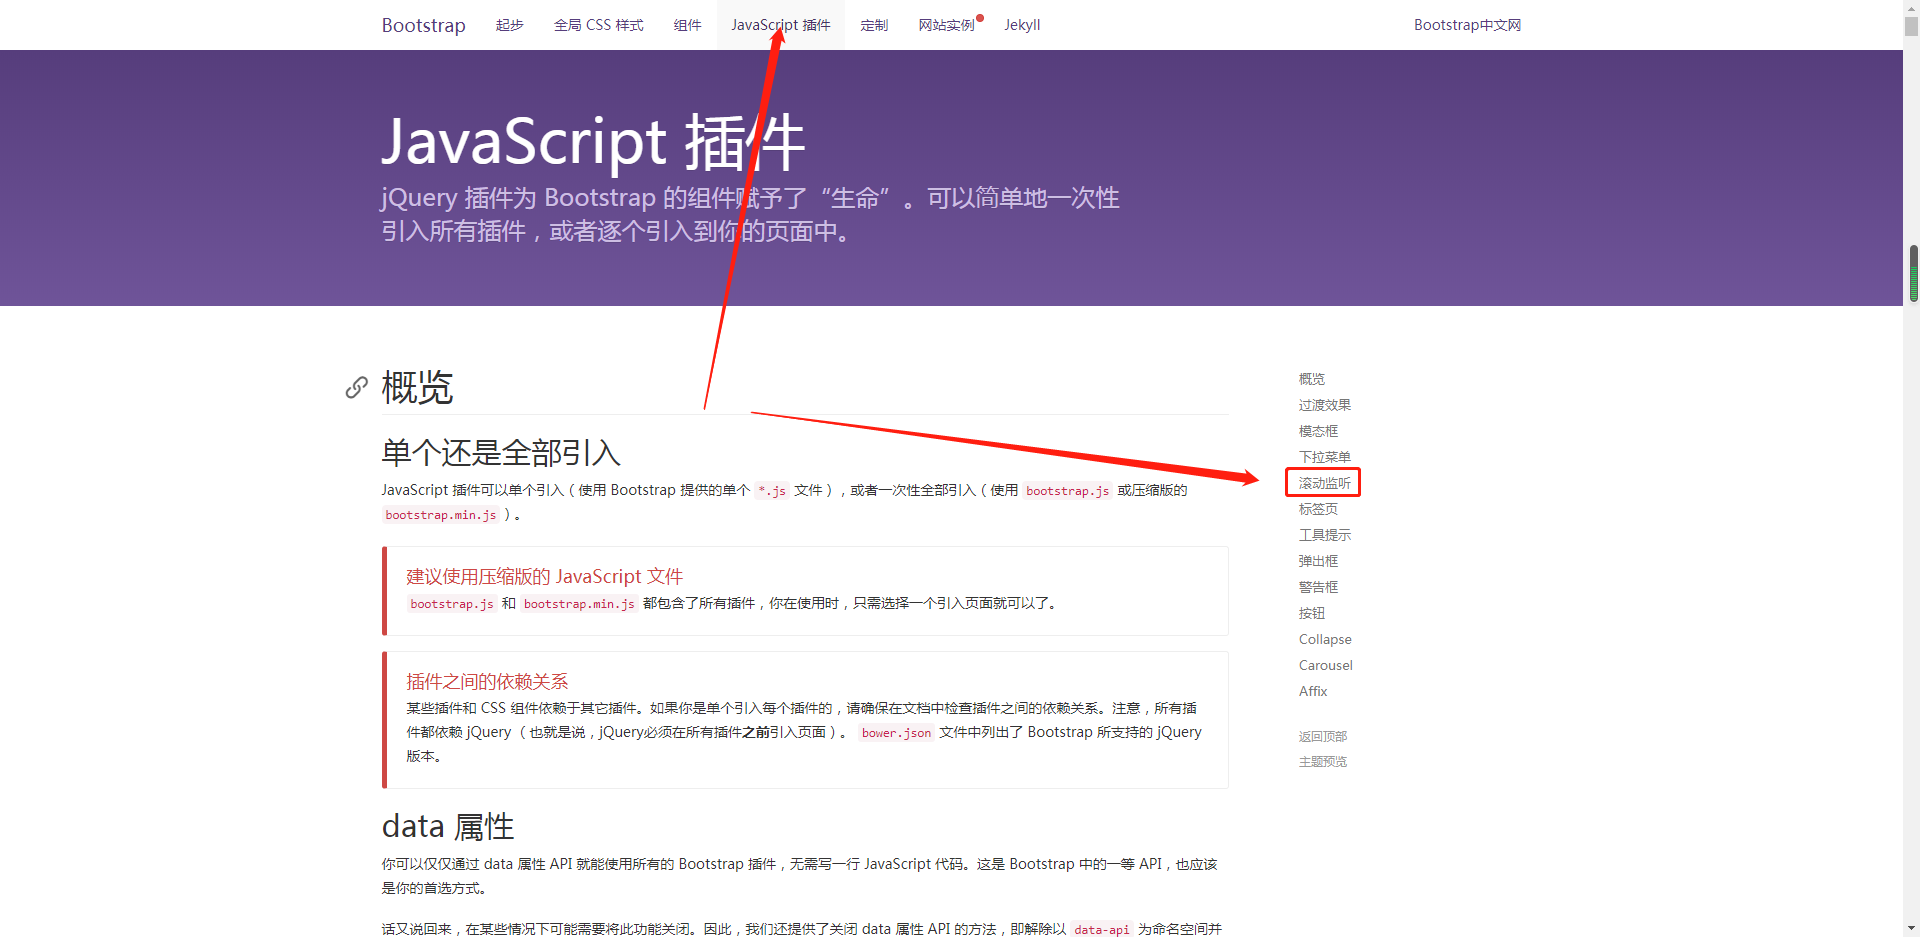Jump to 过渡效果 in the sidebar

(1325, 405)
